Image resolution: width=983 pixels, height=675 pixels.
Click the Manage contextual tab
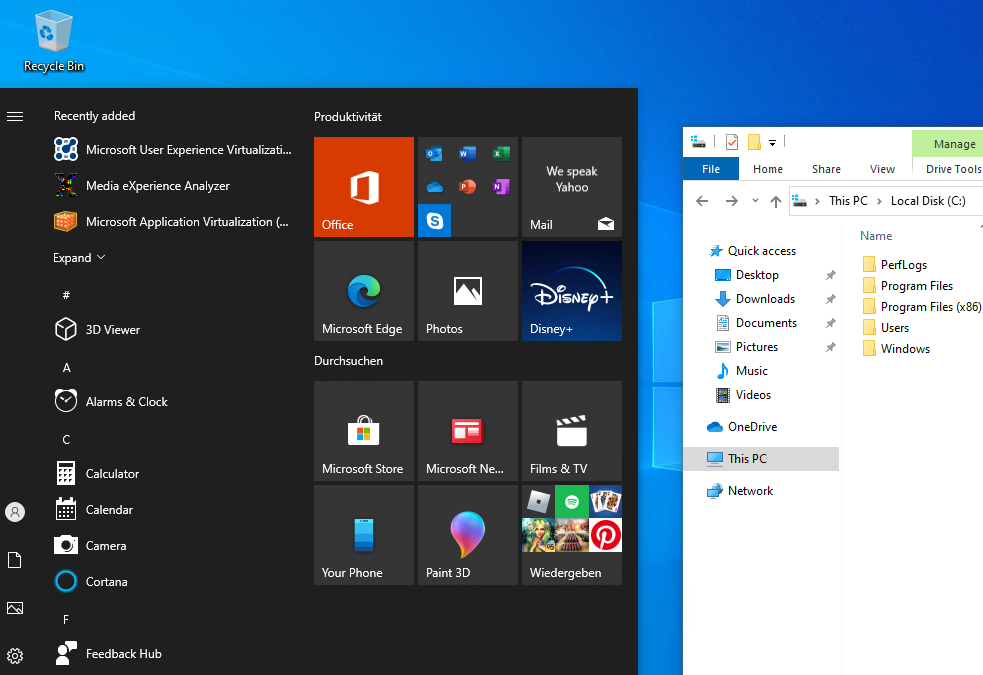[x=954, y=144]
